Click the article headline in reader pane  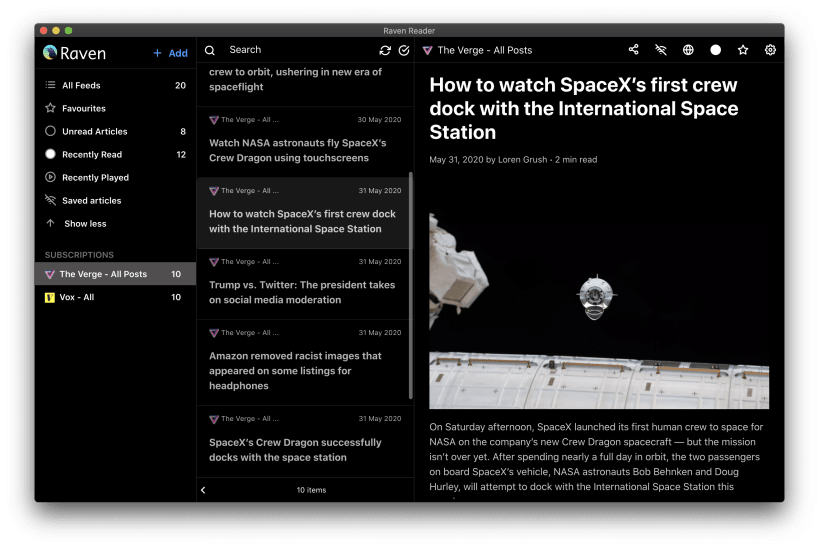(x=583, y=108)
